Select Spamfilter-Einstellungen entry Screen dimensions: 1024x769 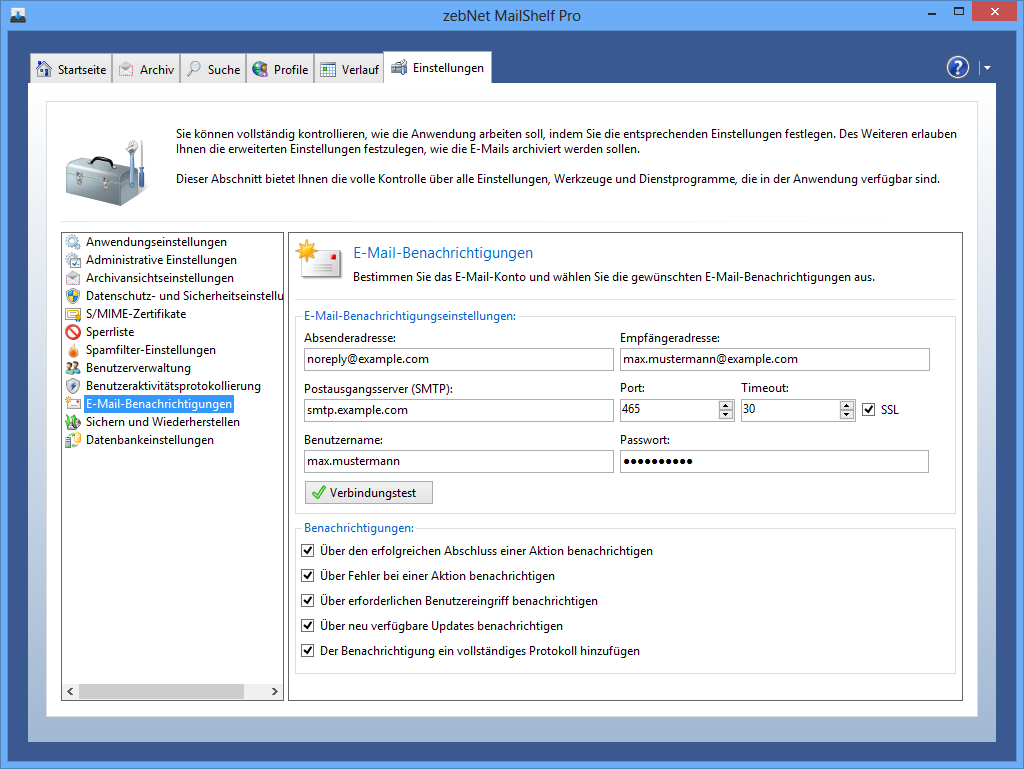(151, 350)
